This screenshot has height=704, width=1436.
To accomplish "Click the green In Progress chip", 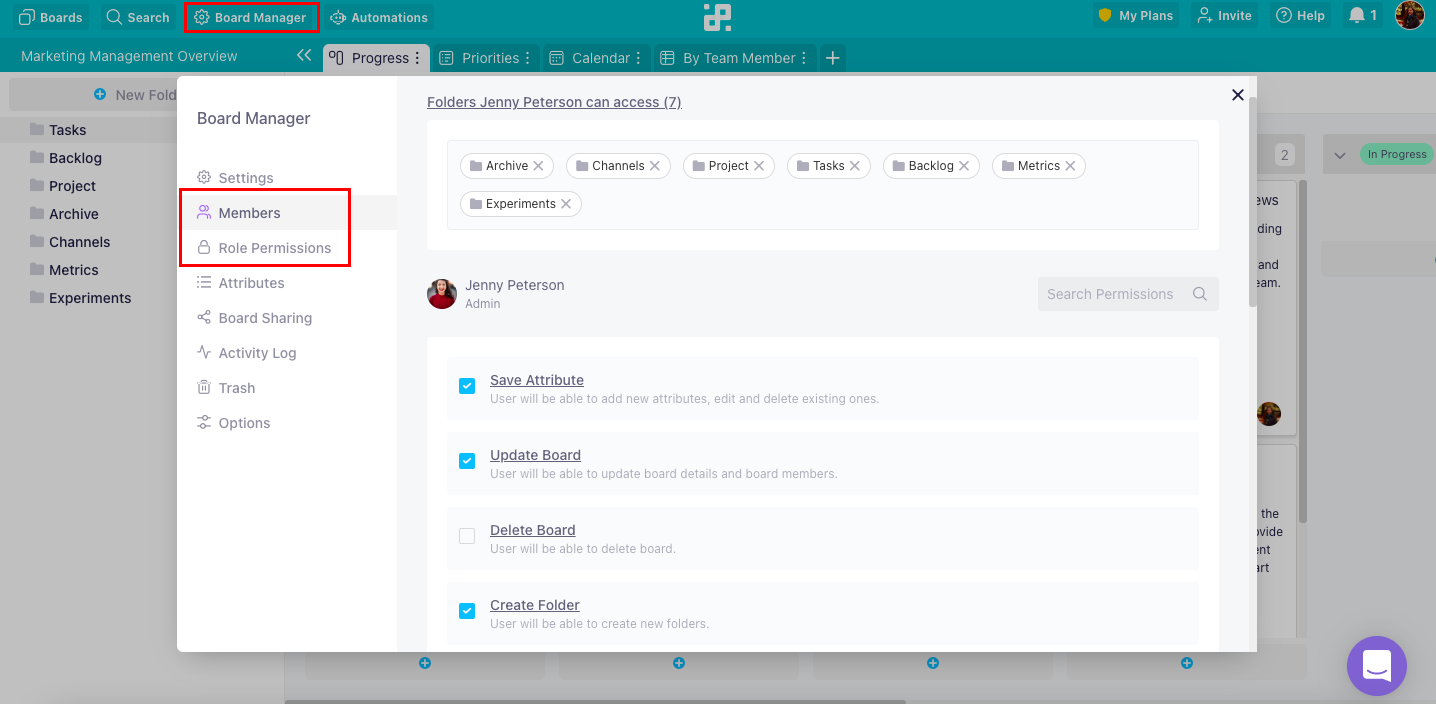I will (x=1396, y=154).
